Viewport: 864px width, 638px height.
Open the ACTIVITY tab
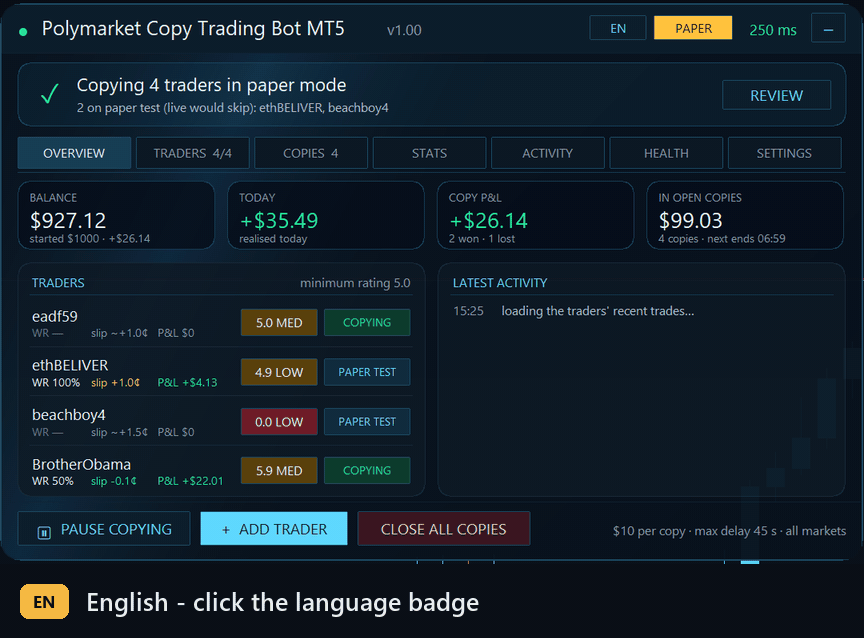(548, 153)
